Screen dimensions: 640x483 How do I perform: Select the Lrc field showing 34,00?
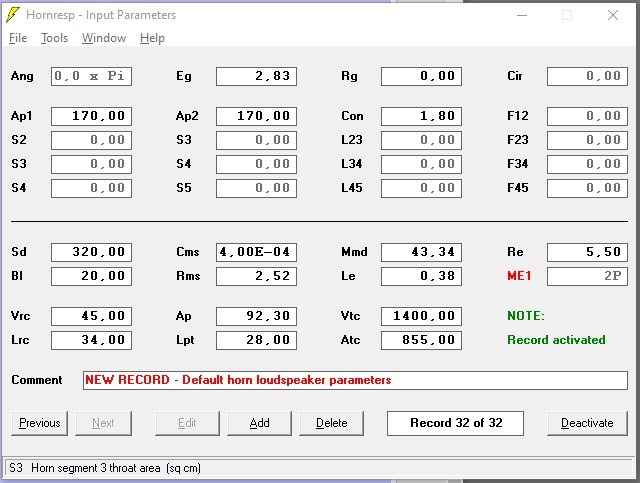pyautogui.click(x=91, y=341)
